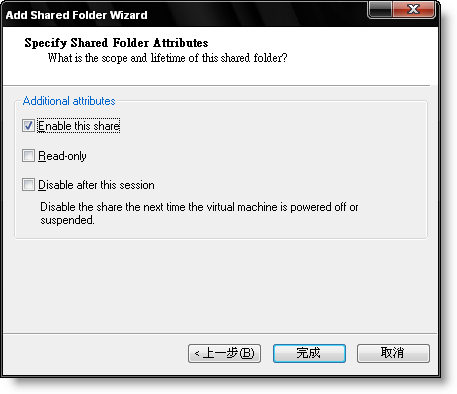Click the checkmark inside the Enable this share box

[28, 126]
